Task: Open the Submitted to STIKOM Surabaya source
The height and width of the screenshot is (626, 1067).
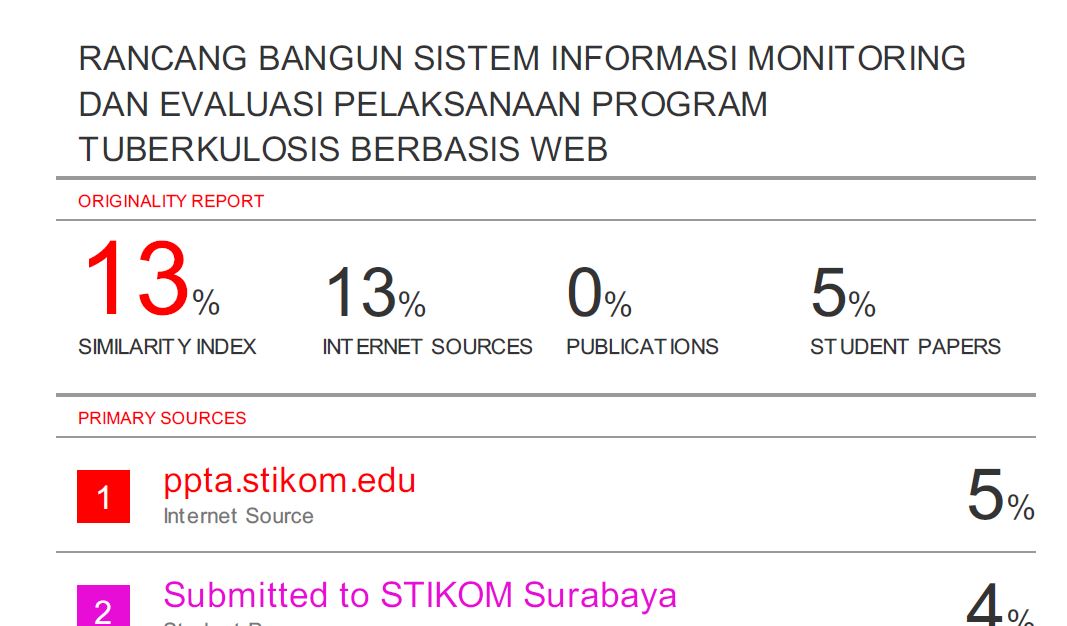Action: pyautogui.click(x=420, y=595)
